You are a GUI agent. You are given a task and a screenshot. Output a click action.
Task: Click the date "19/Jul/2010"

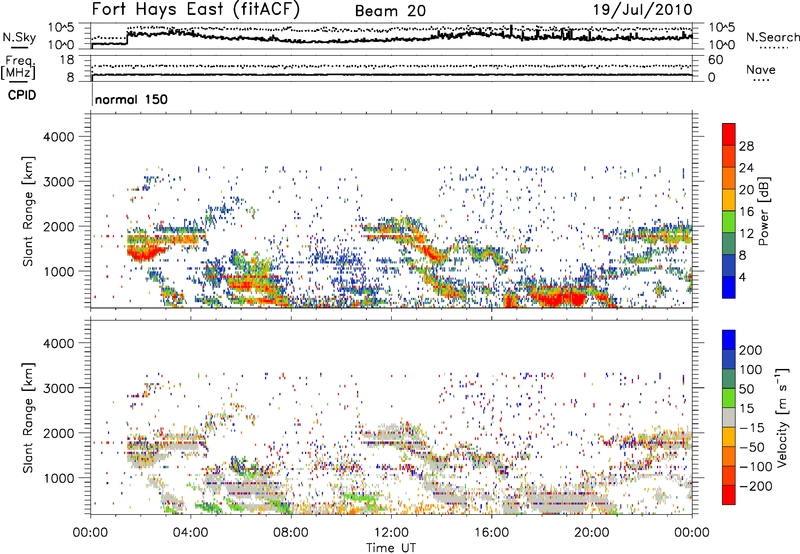[x=642, y=10]
